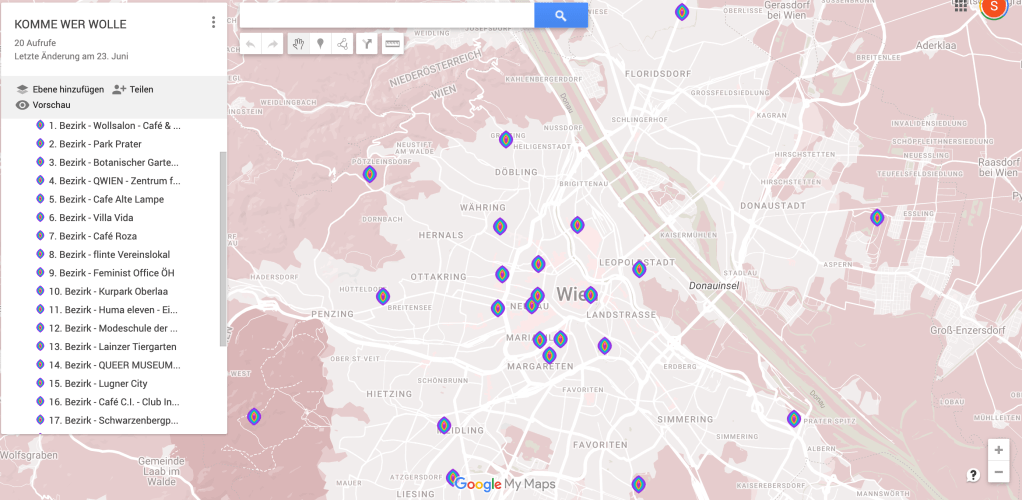Select the hand pan tool
The height and width of the screenshot is (500, 1022).
coord(298,44)
